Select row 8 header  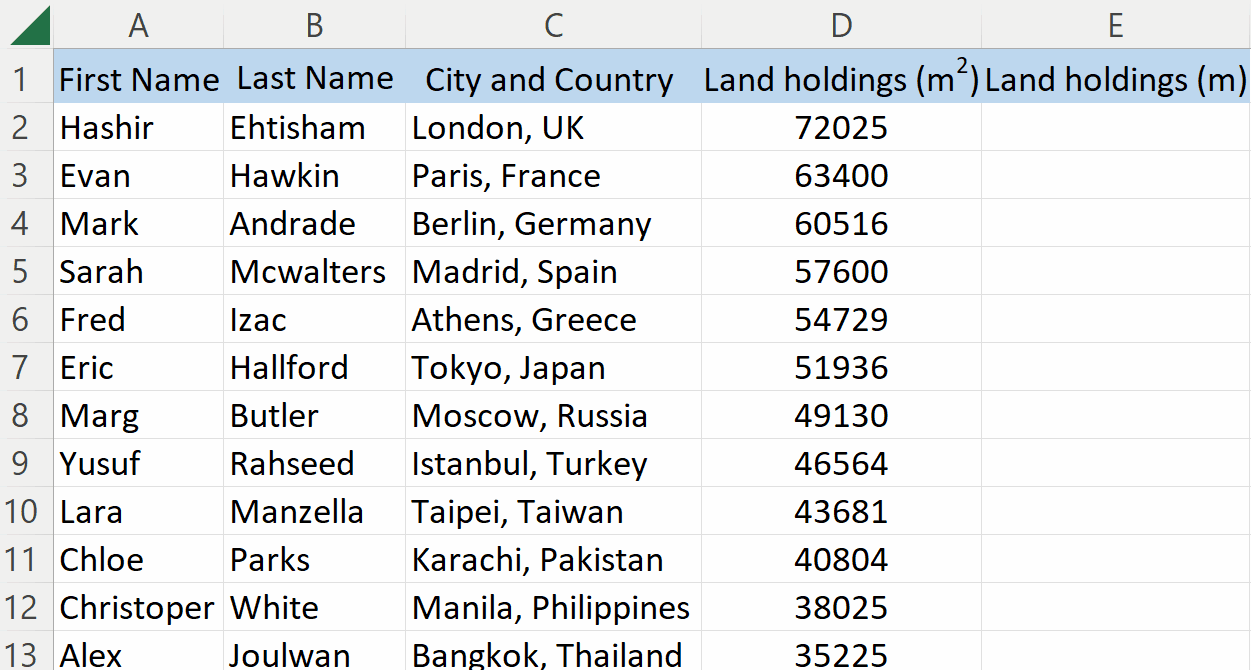click(26, 415)
